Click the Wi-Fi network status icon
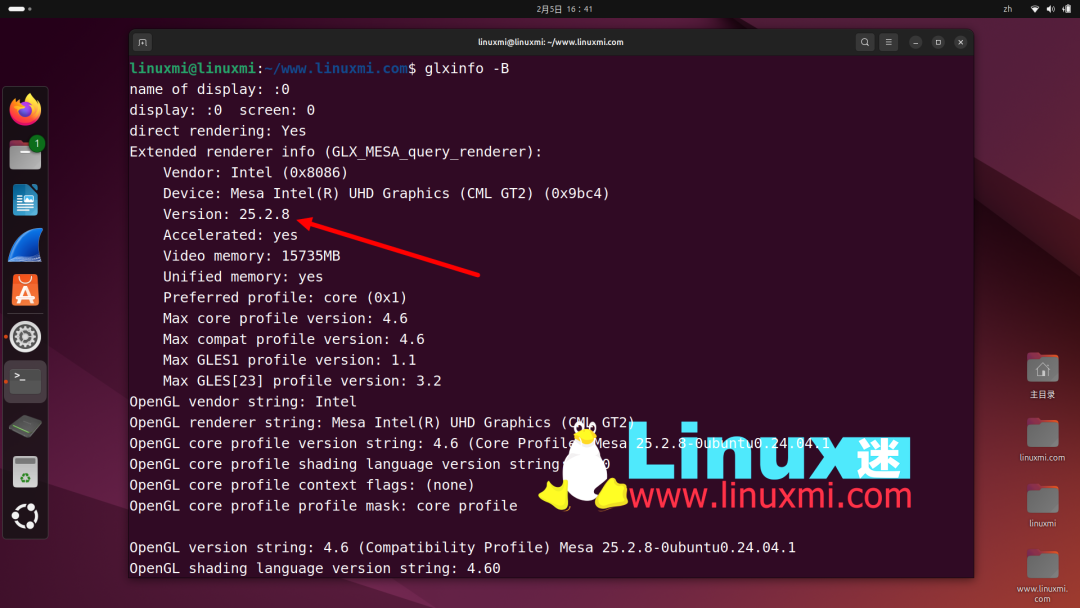 pos(1035,9)
